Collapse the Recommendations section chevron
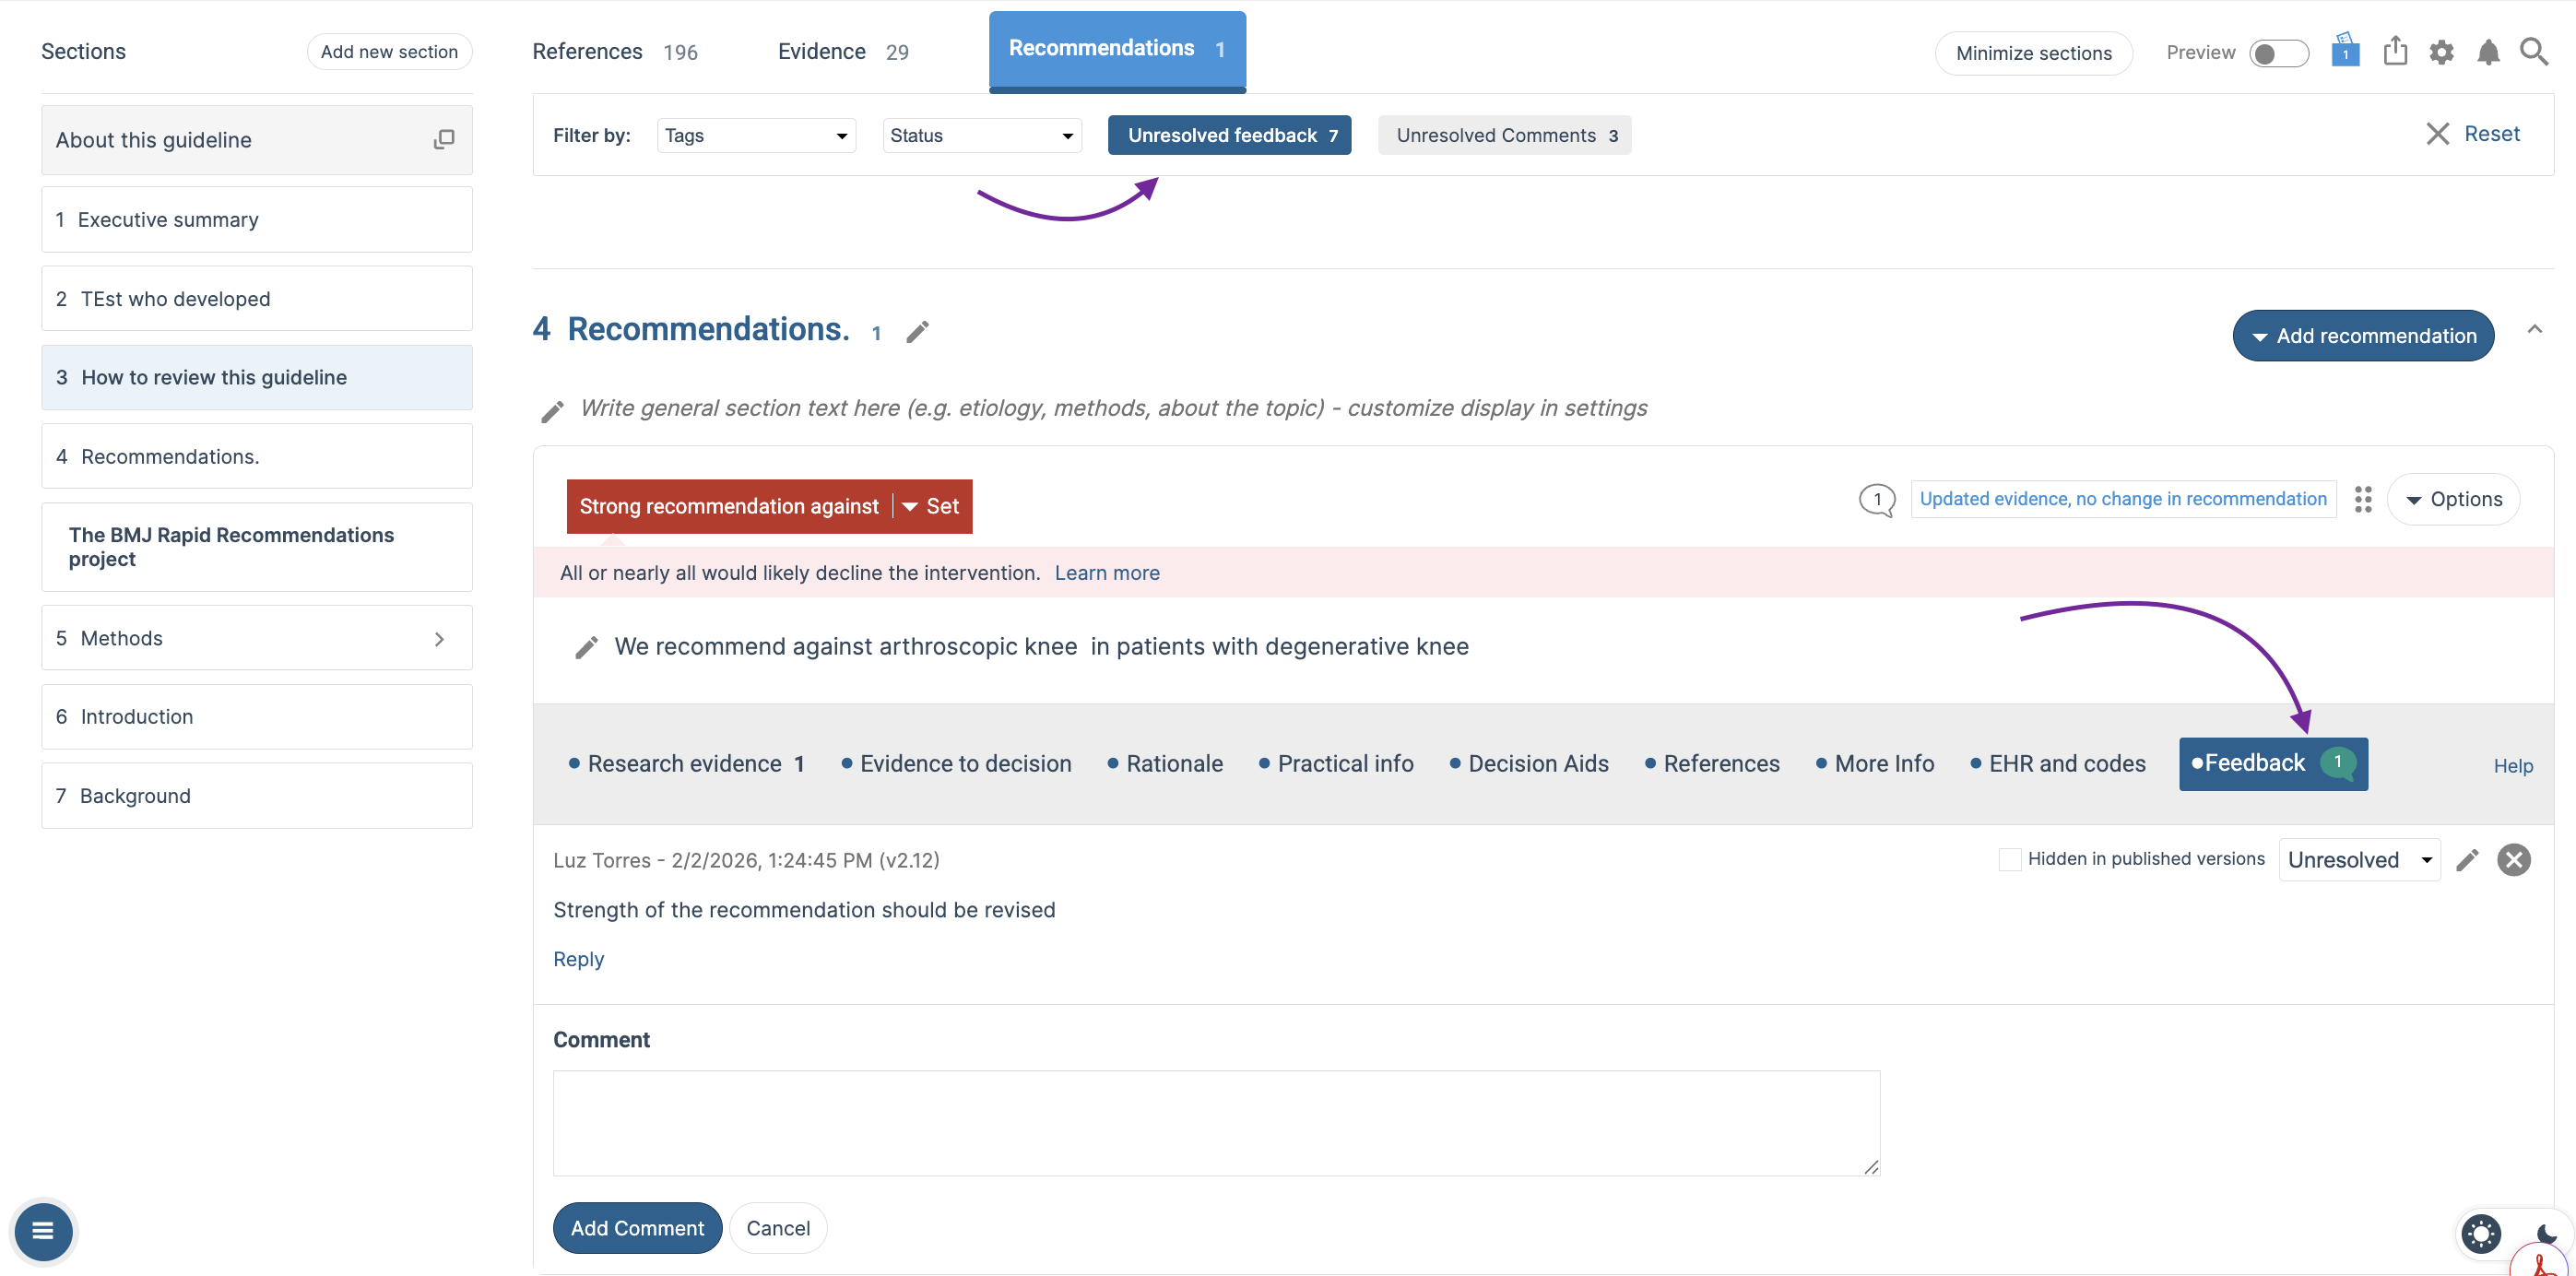This screenshot has width=2576, height=1276. click(x=2534, y=329)
